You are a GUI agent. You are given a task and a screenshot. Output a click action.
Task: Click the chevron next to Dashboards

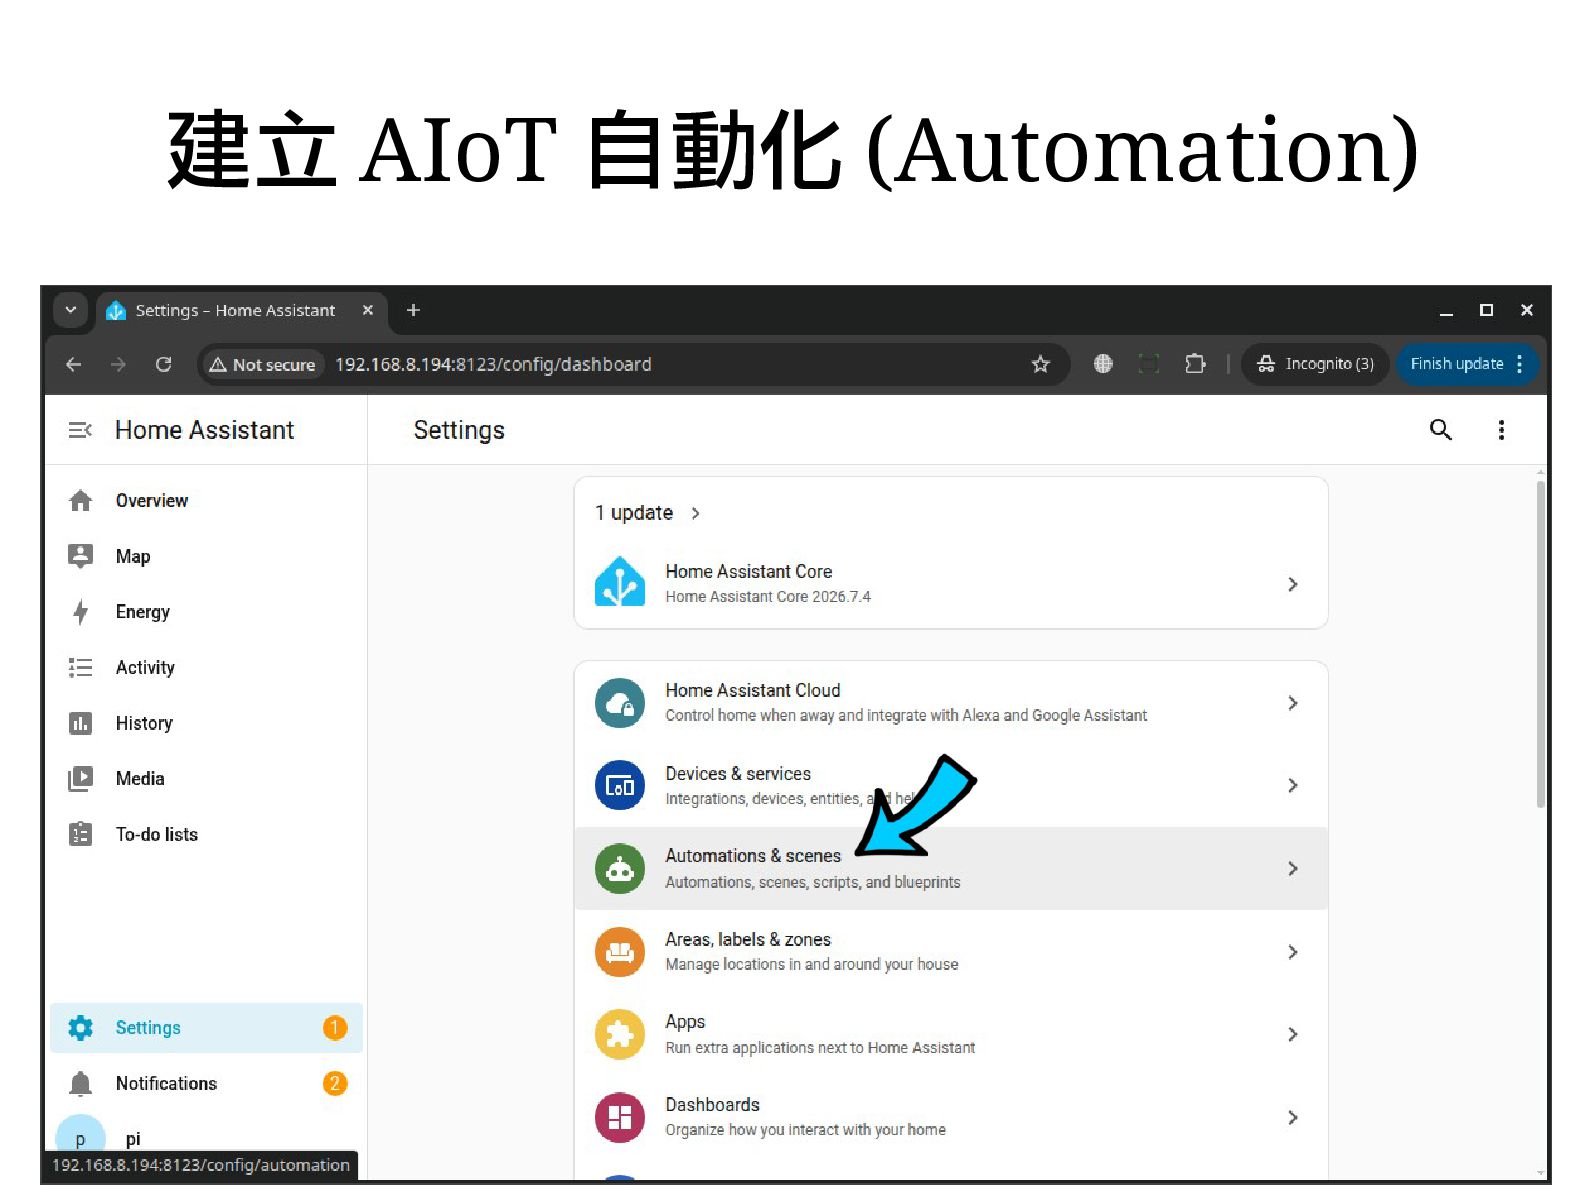[x=1292, y=1117]
